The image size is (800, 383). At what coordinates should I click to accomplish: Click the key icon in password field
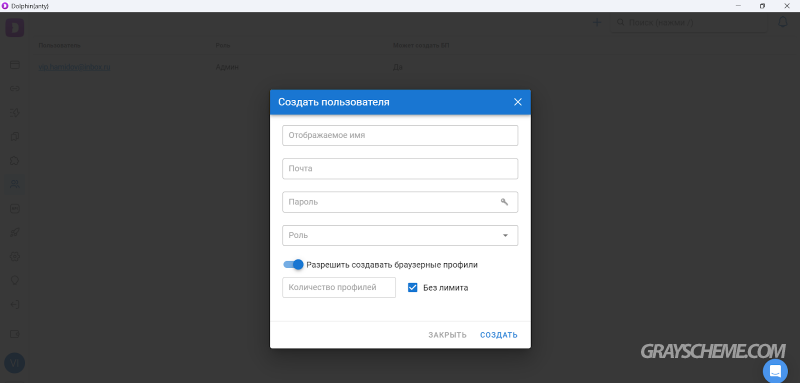point(504,202)
